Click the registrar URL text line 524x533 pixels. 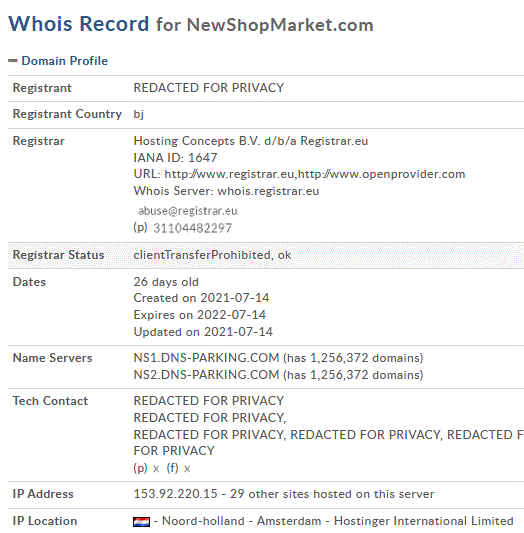(x=299, y=174)
